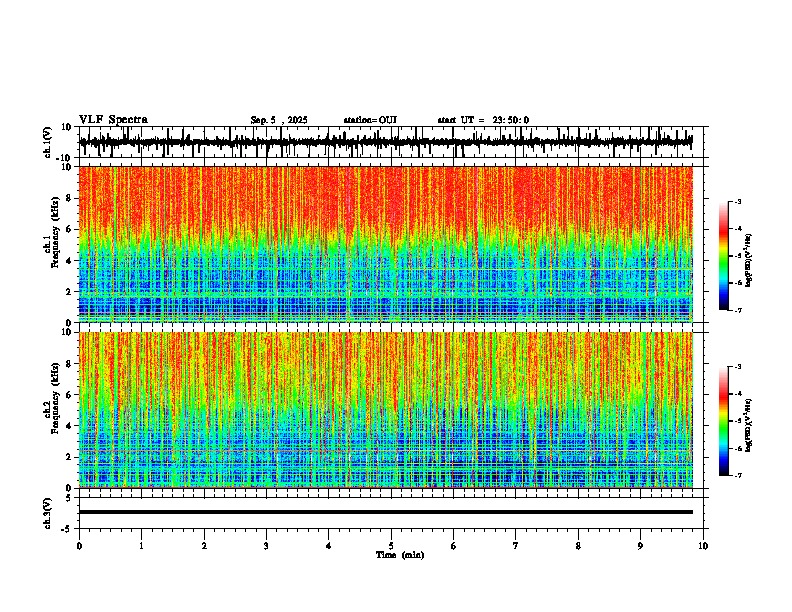Click the "9" minute tick on the time axis
792x612 pixels.
tap(640, 546)
